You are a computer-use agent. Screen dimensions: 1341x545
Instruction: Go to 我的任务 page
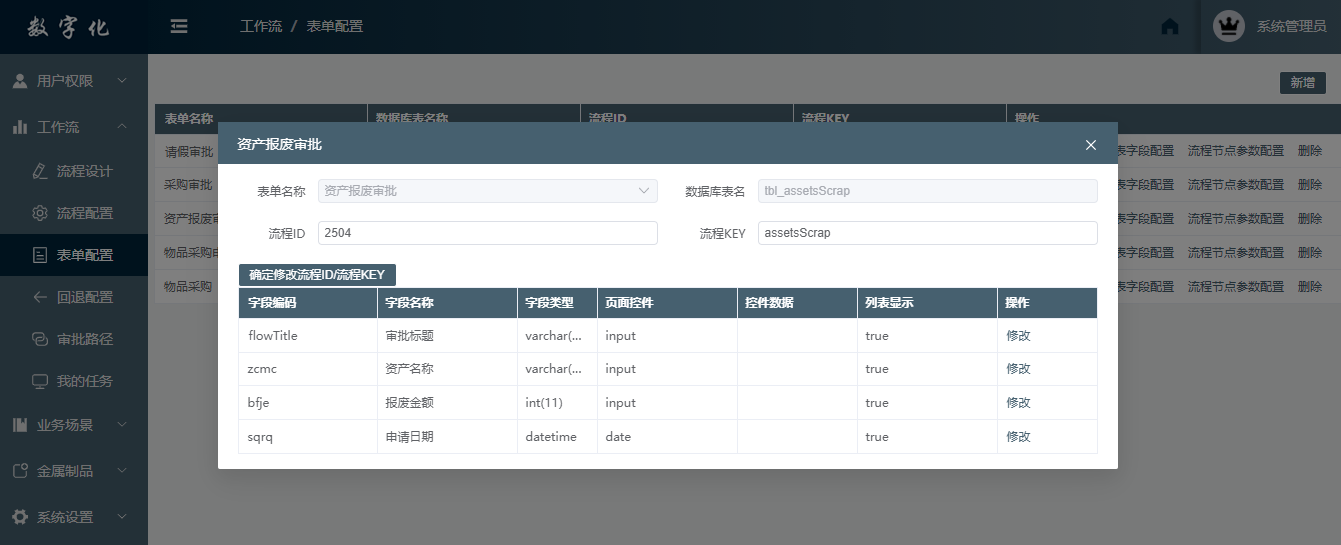click(84, 381)
